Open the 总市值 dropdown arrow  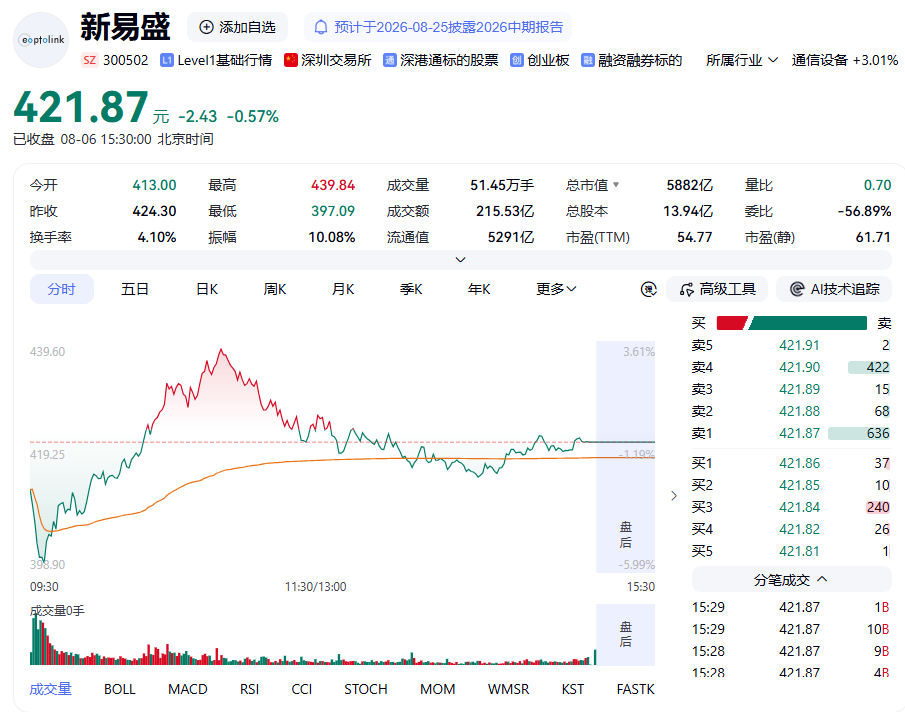(x=616, y=185)
